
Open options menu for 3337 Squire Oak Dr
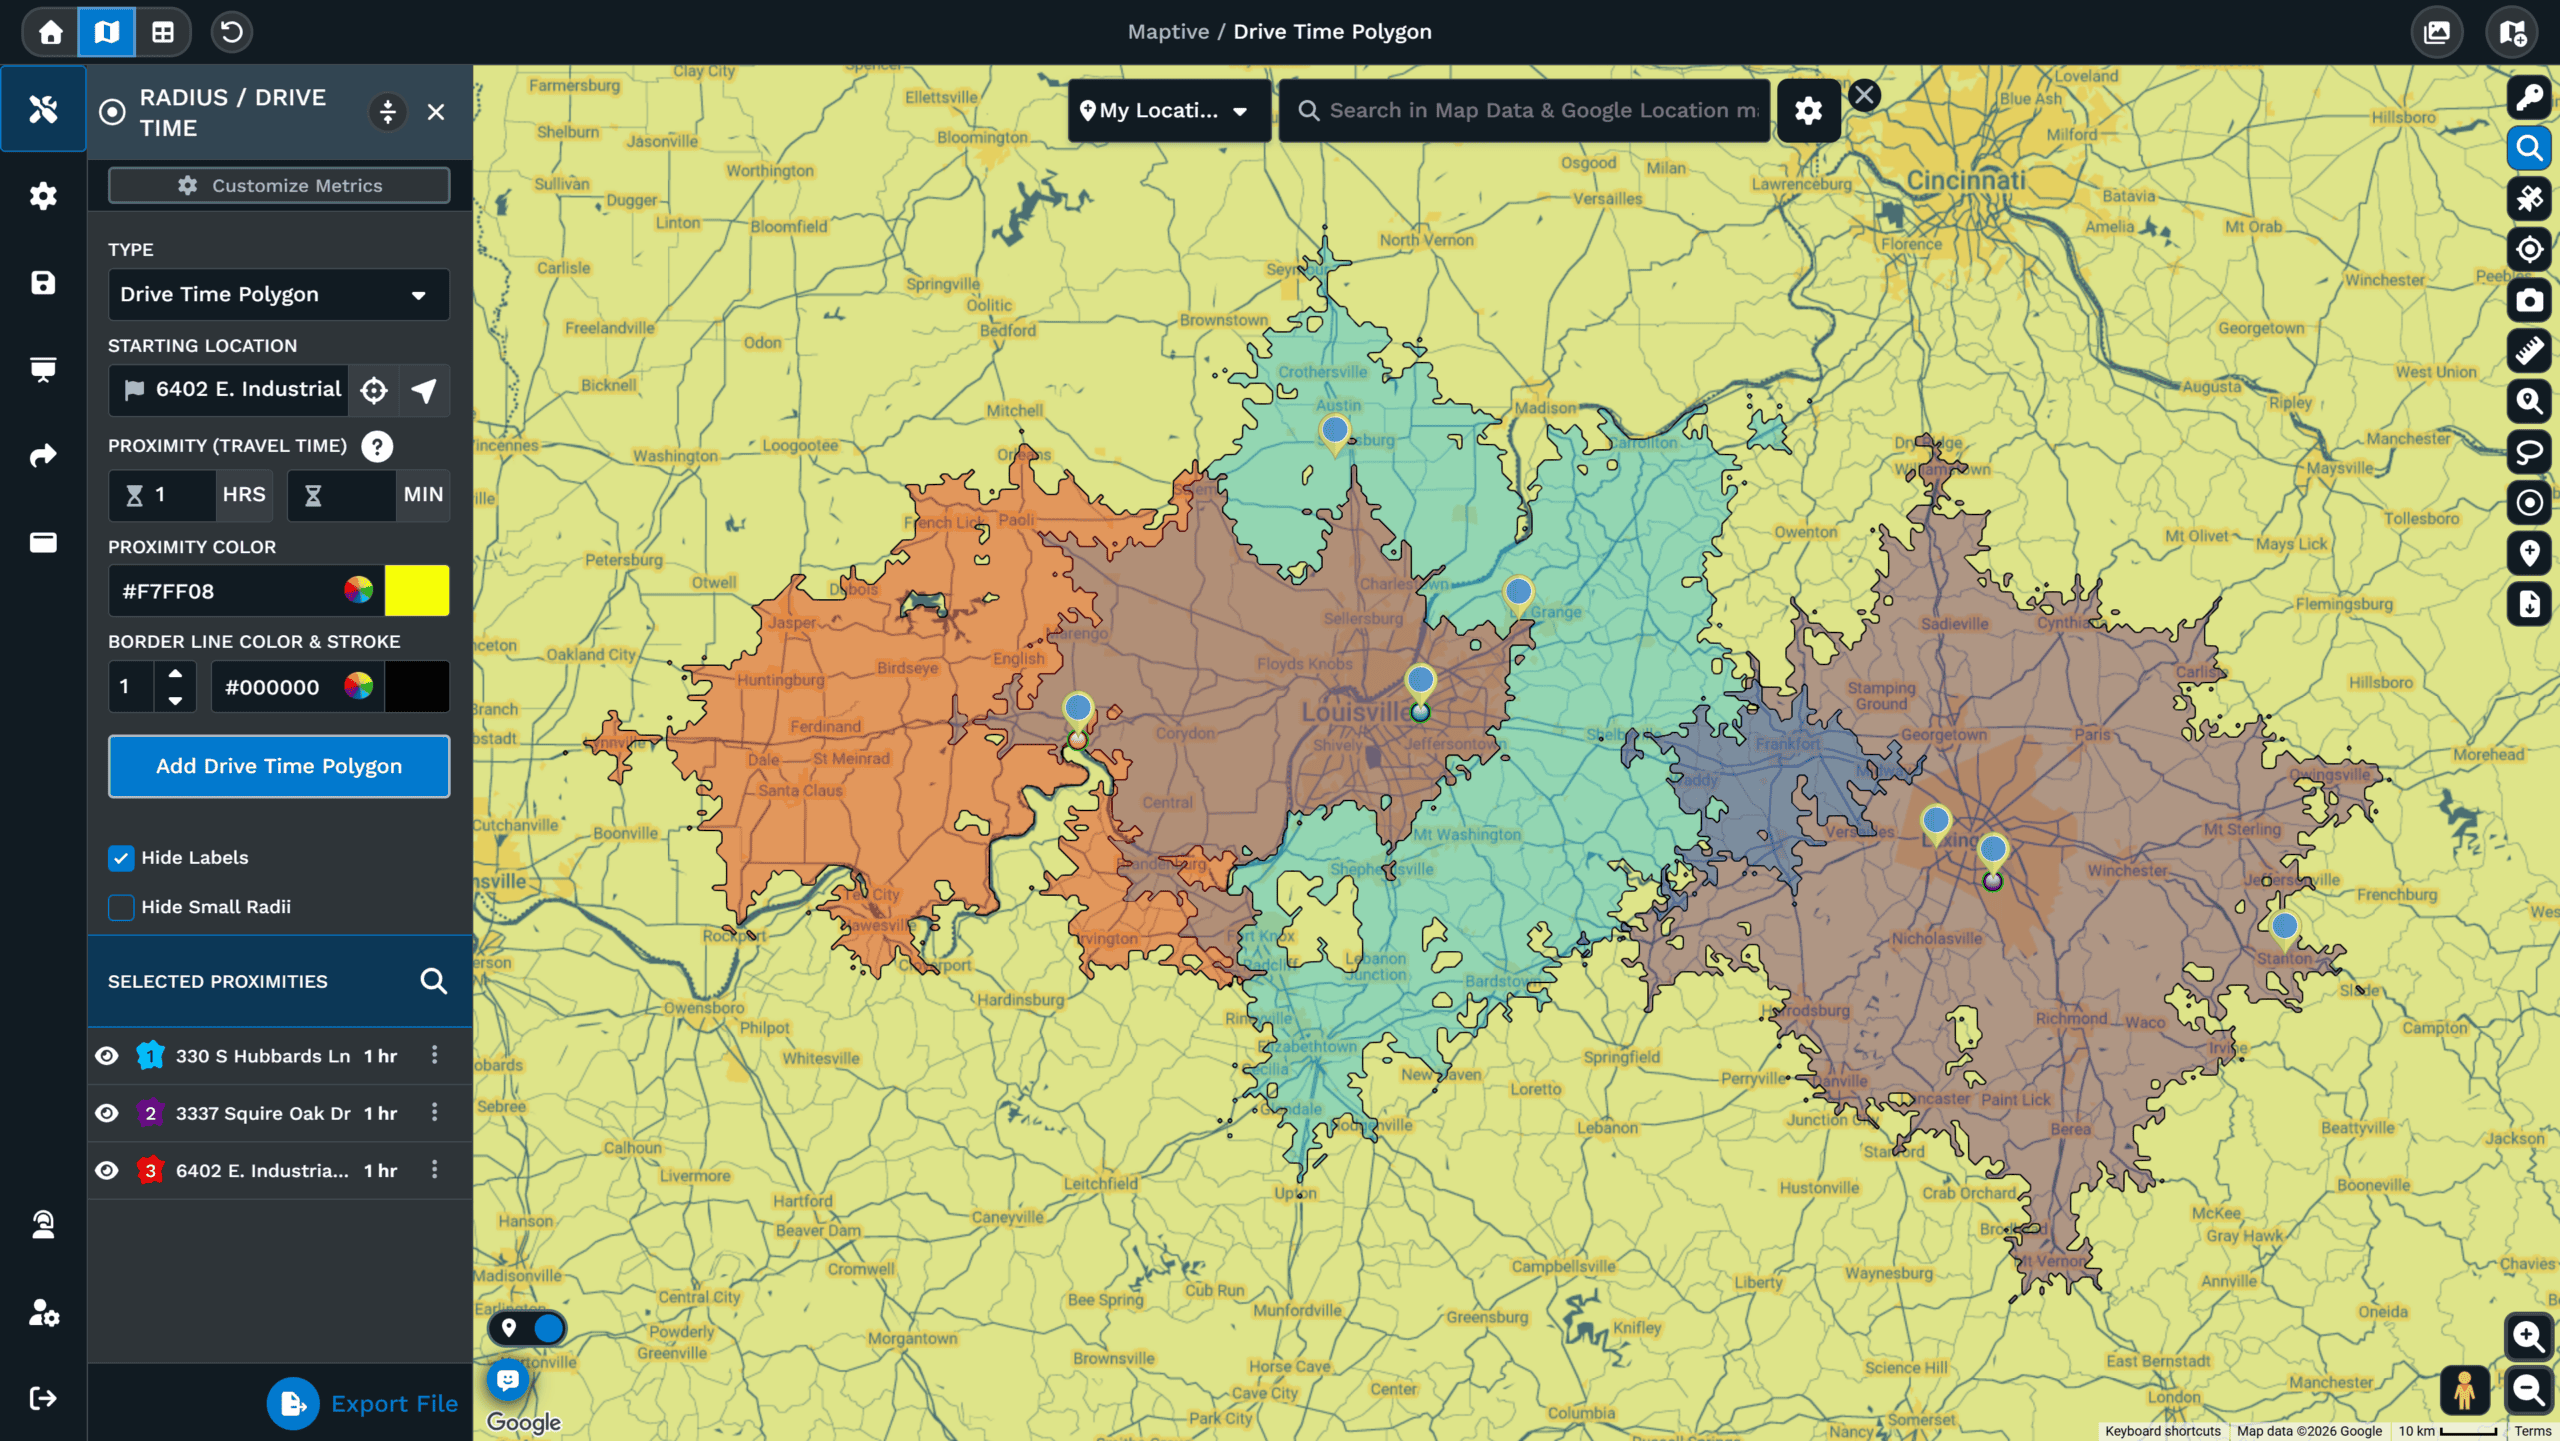435,1112
